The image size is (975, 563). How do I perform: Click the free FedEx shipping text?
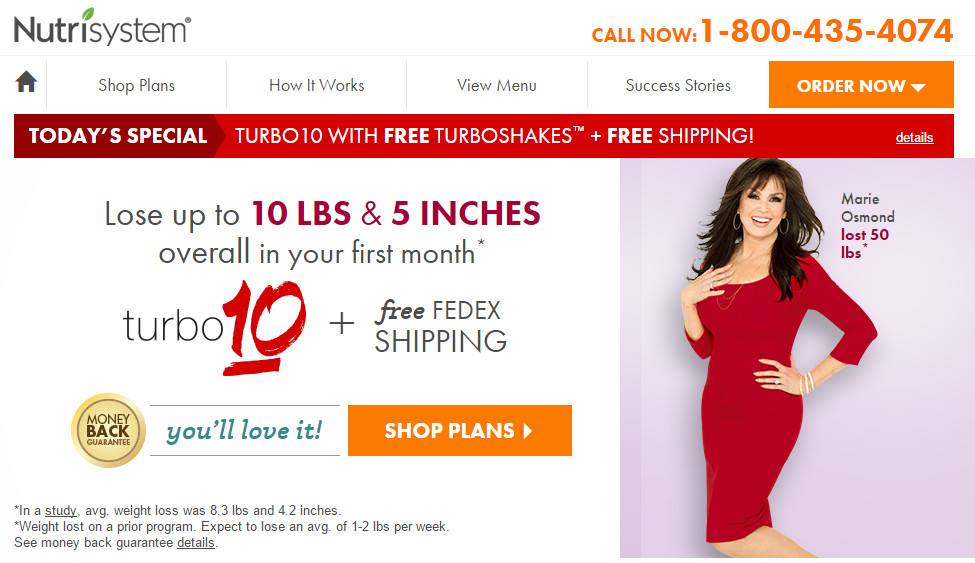[440, 327]
